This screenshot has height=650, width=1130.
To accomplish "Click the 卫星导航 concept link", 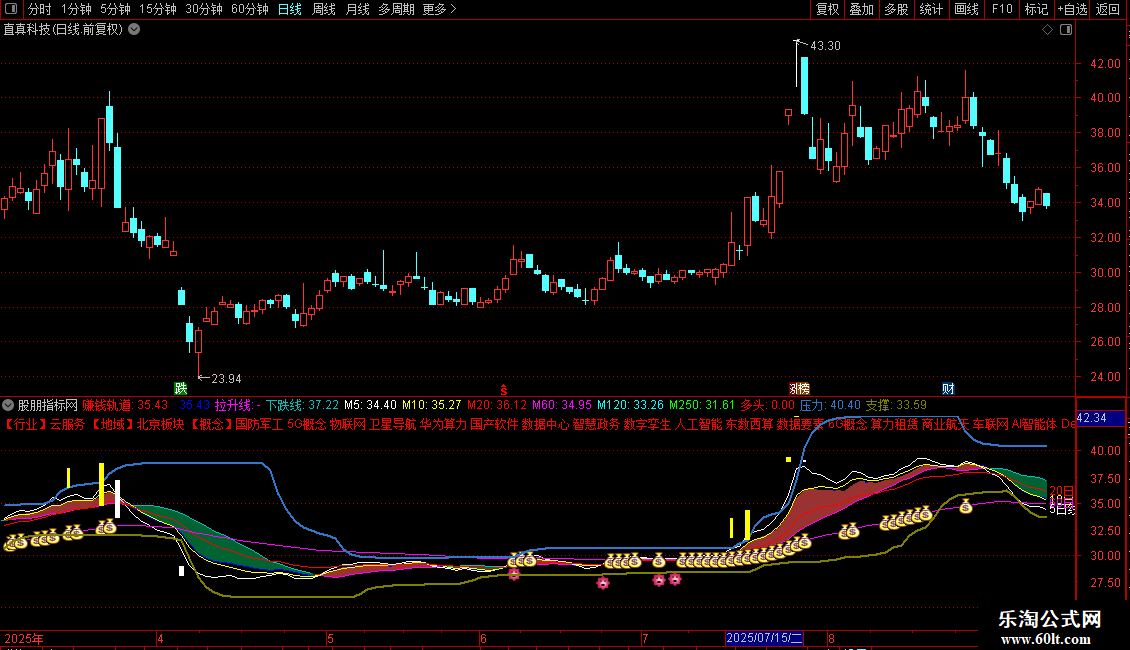I will tap(393, 424).
